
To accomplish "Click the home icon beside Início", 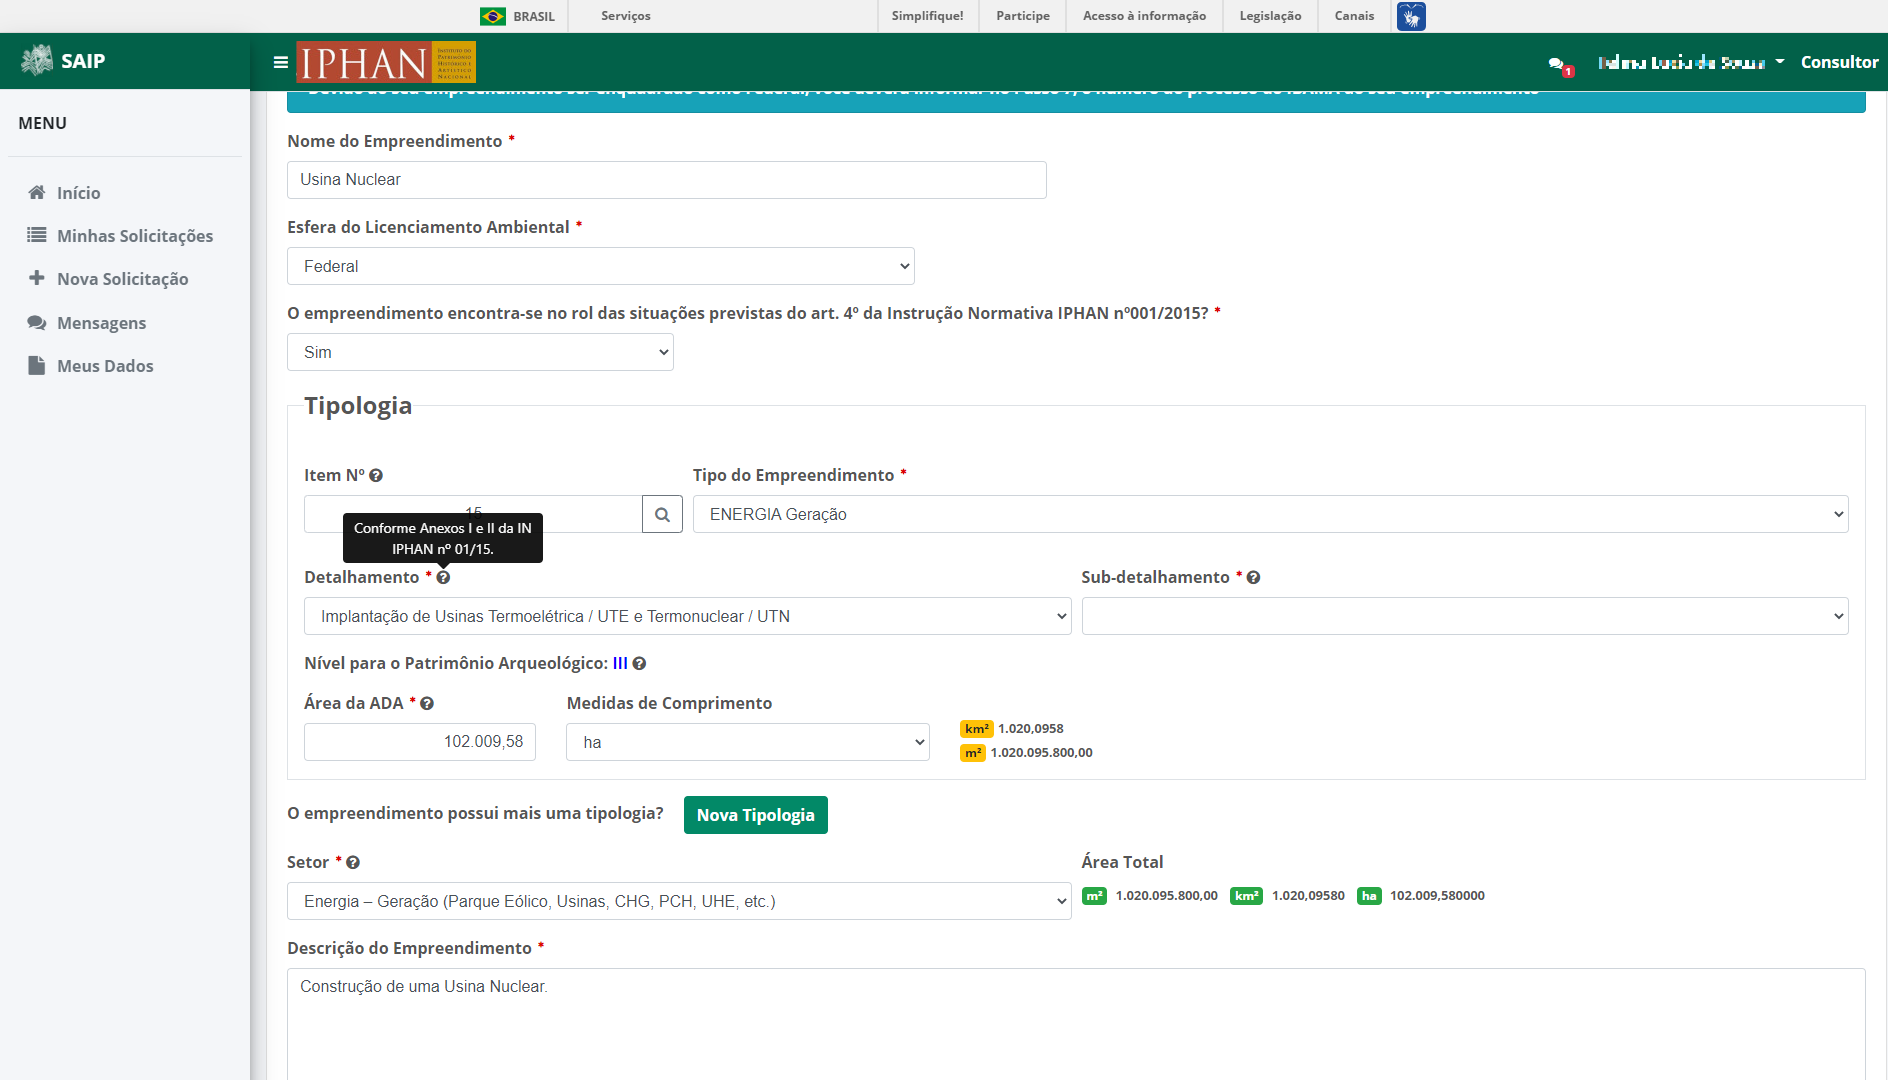I will pos(37,192).
